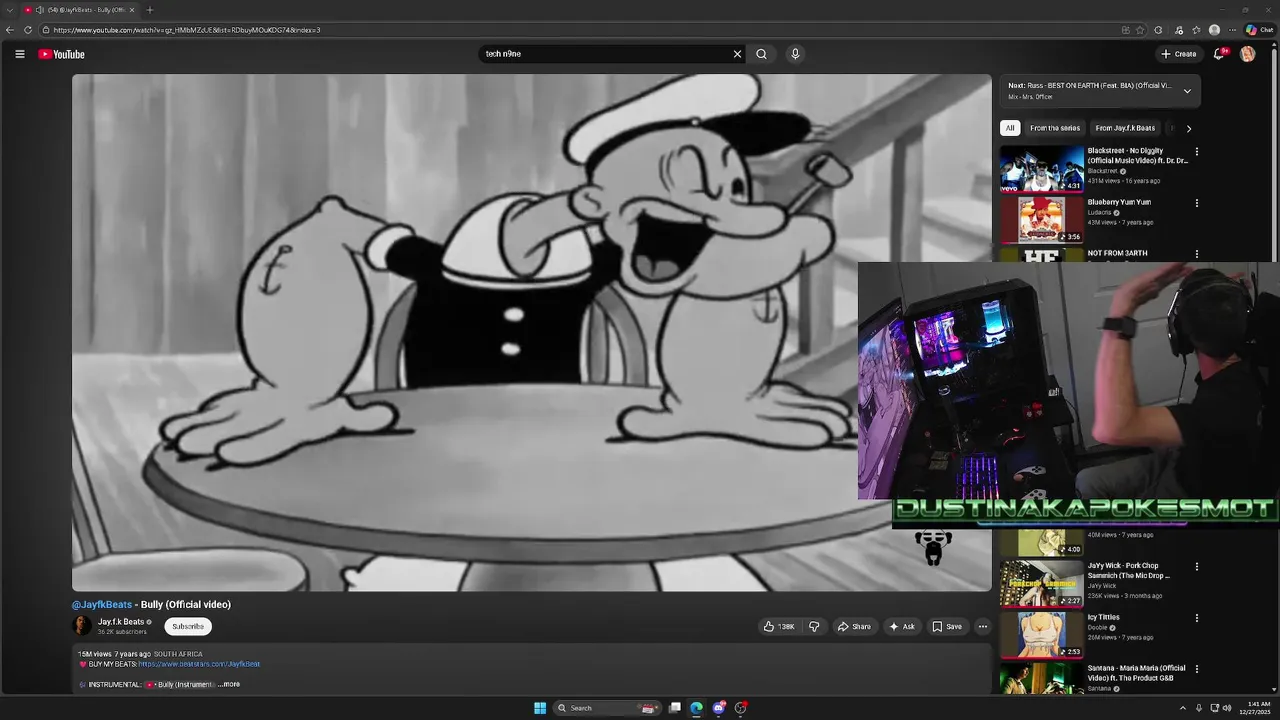Open the Icy Titties video title
Image resolution: width=1280 pixels, height=720 pixels.
point(1103,617)
